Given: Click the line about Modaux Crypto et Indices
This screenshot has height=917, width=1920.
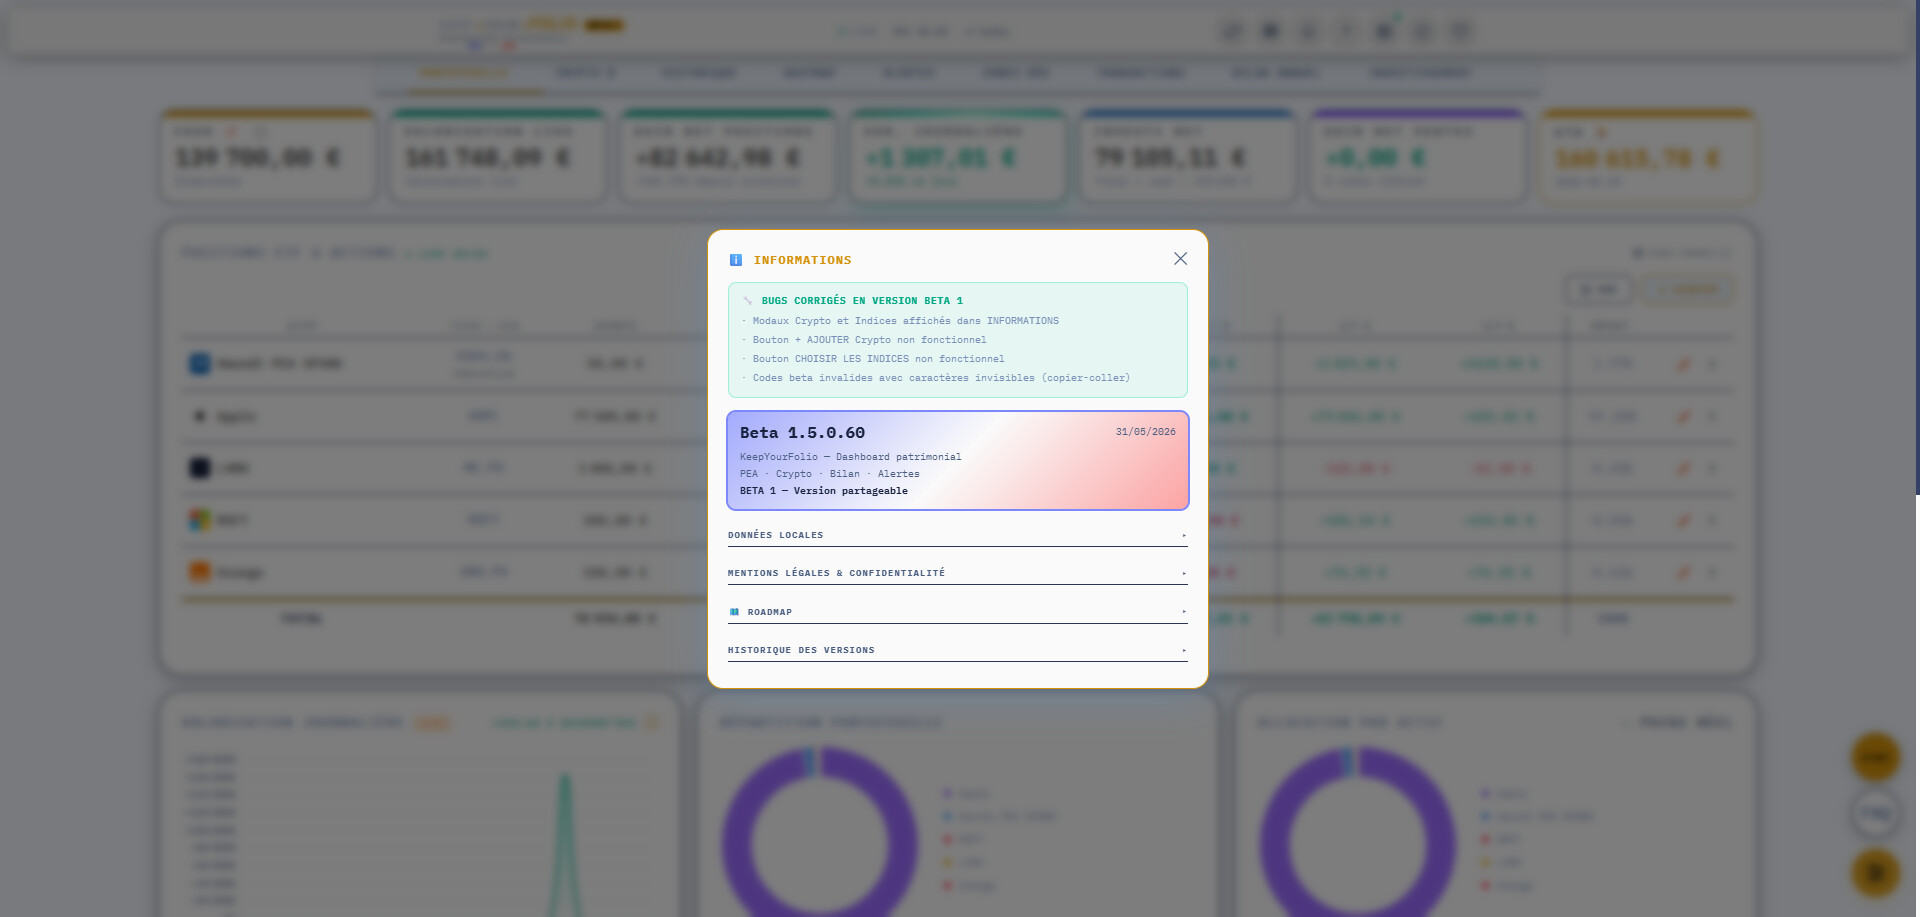Looking at the screenshot, I should (905, 321).
